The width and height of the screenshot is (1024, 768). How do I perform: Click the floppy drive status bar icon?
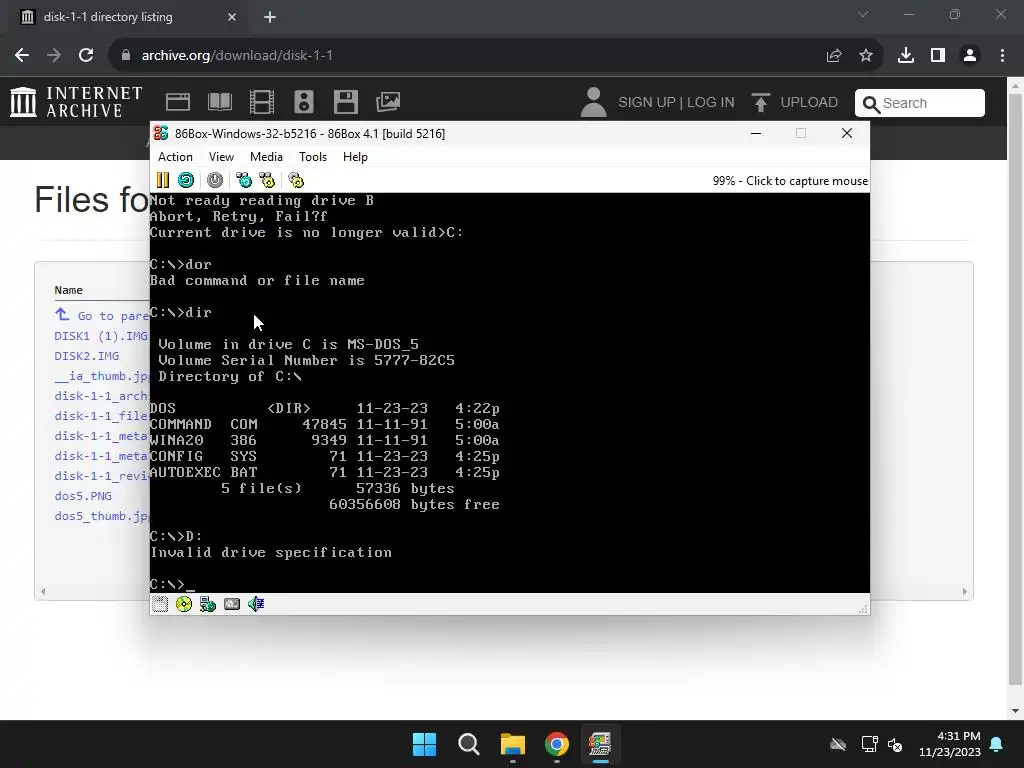click(x=160, y=604)
